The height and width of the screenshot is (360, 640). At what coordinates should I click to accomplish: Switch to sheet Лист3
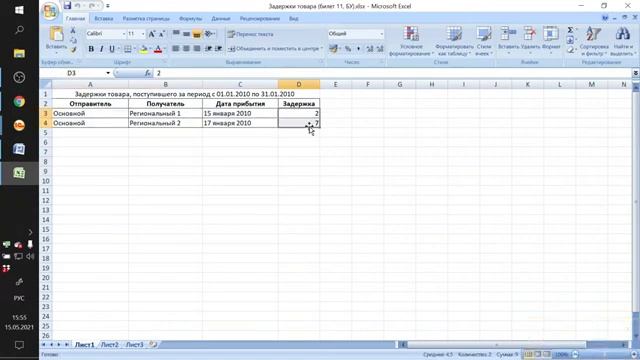pos(134,345)
